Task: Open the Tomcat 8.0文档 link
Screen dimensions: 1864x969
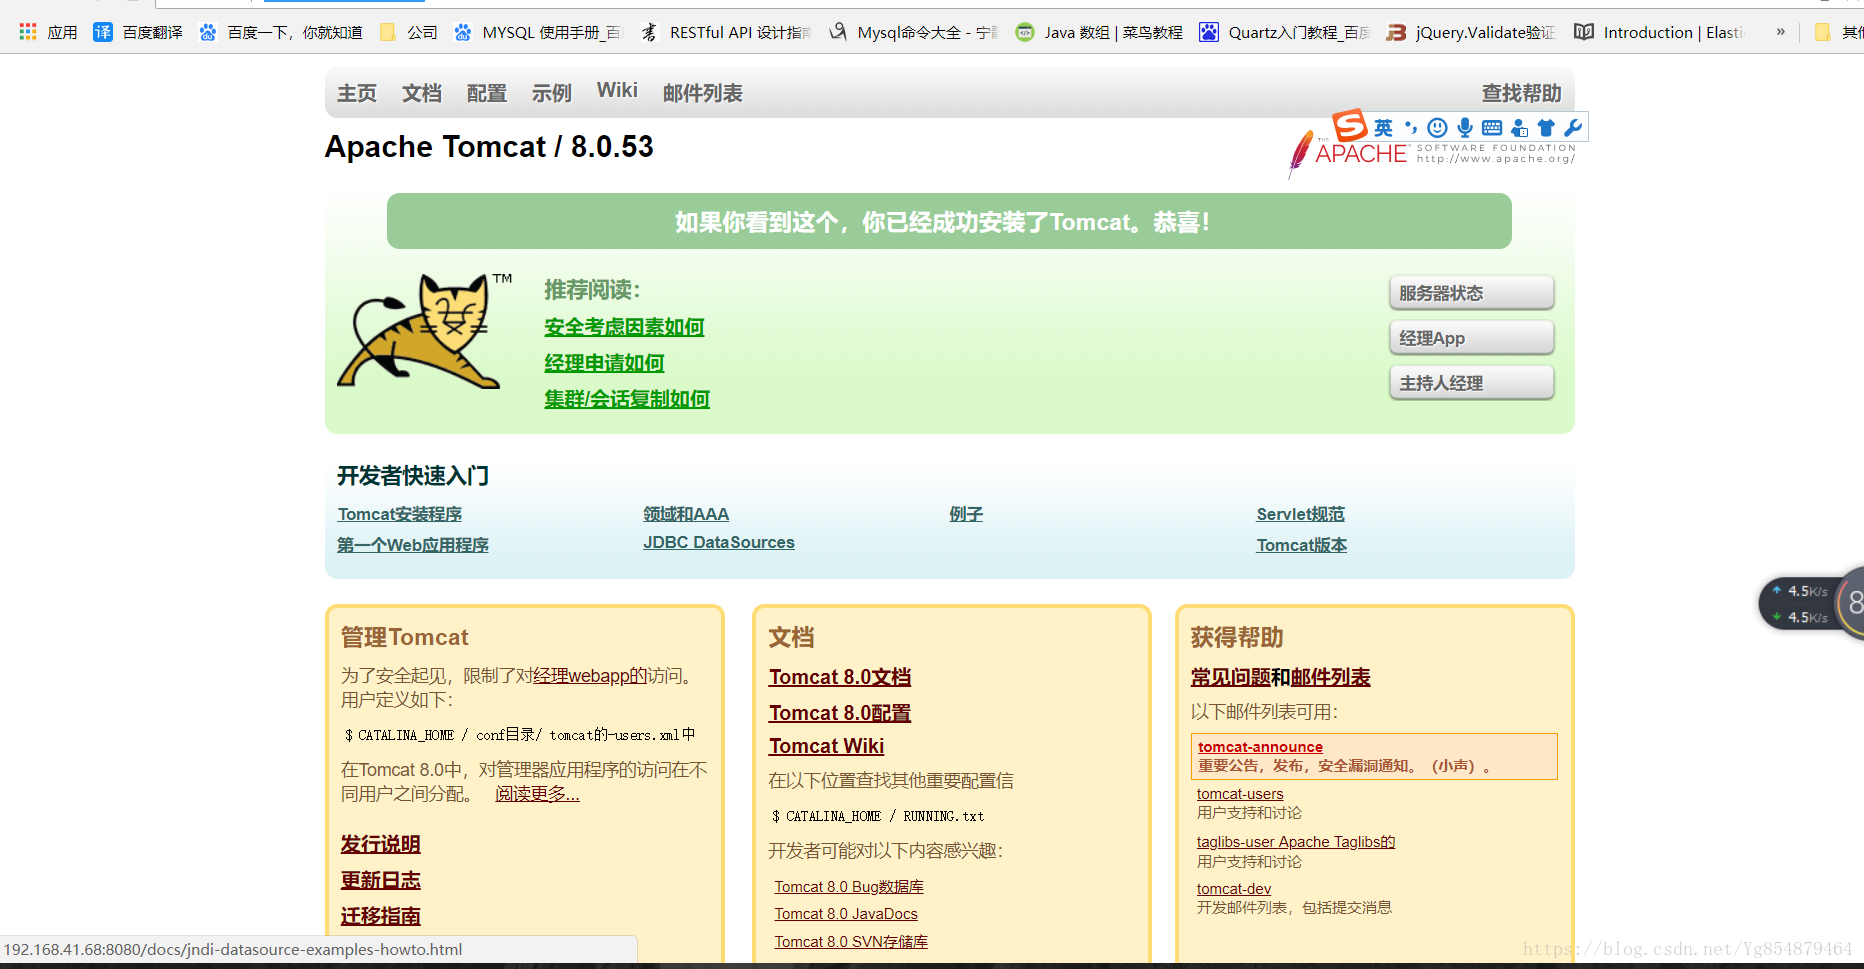Action: pos(840,677)
